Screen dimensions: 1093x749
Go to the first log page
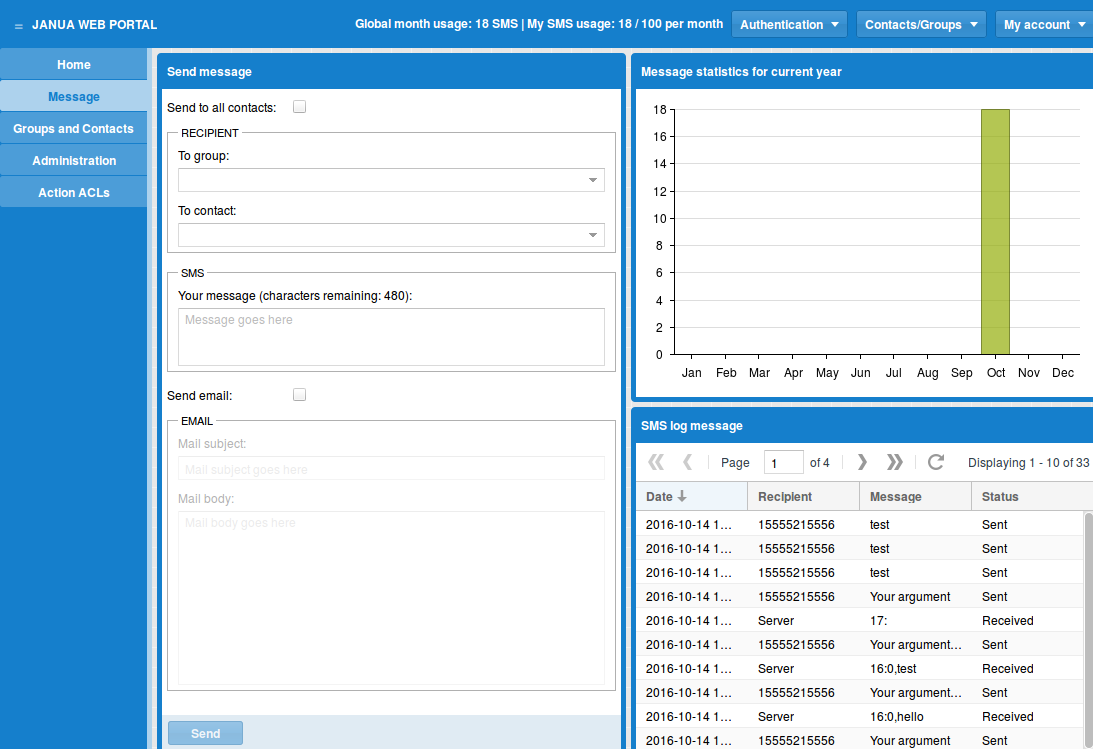[x=655, y=462]
